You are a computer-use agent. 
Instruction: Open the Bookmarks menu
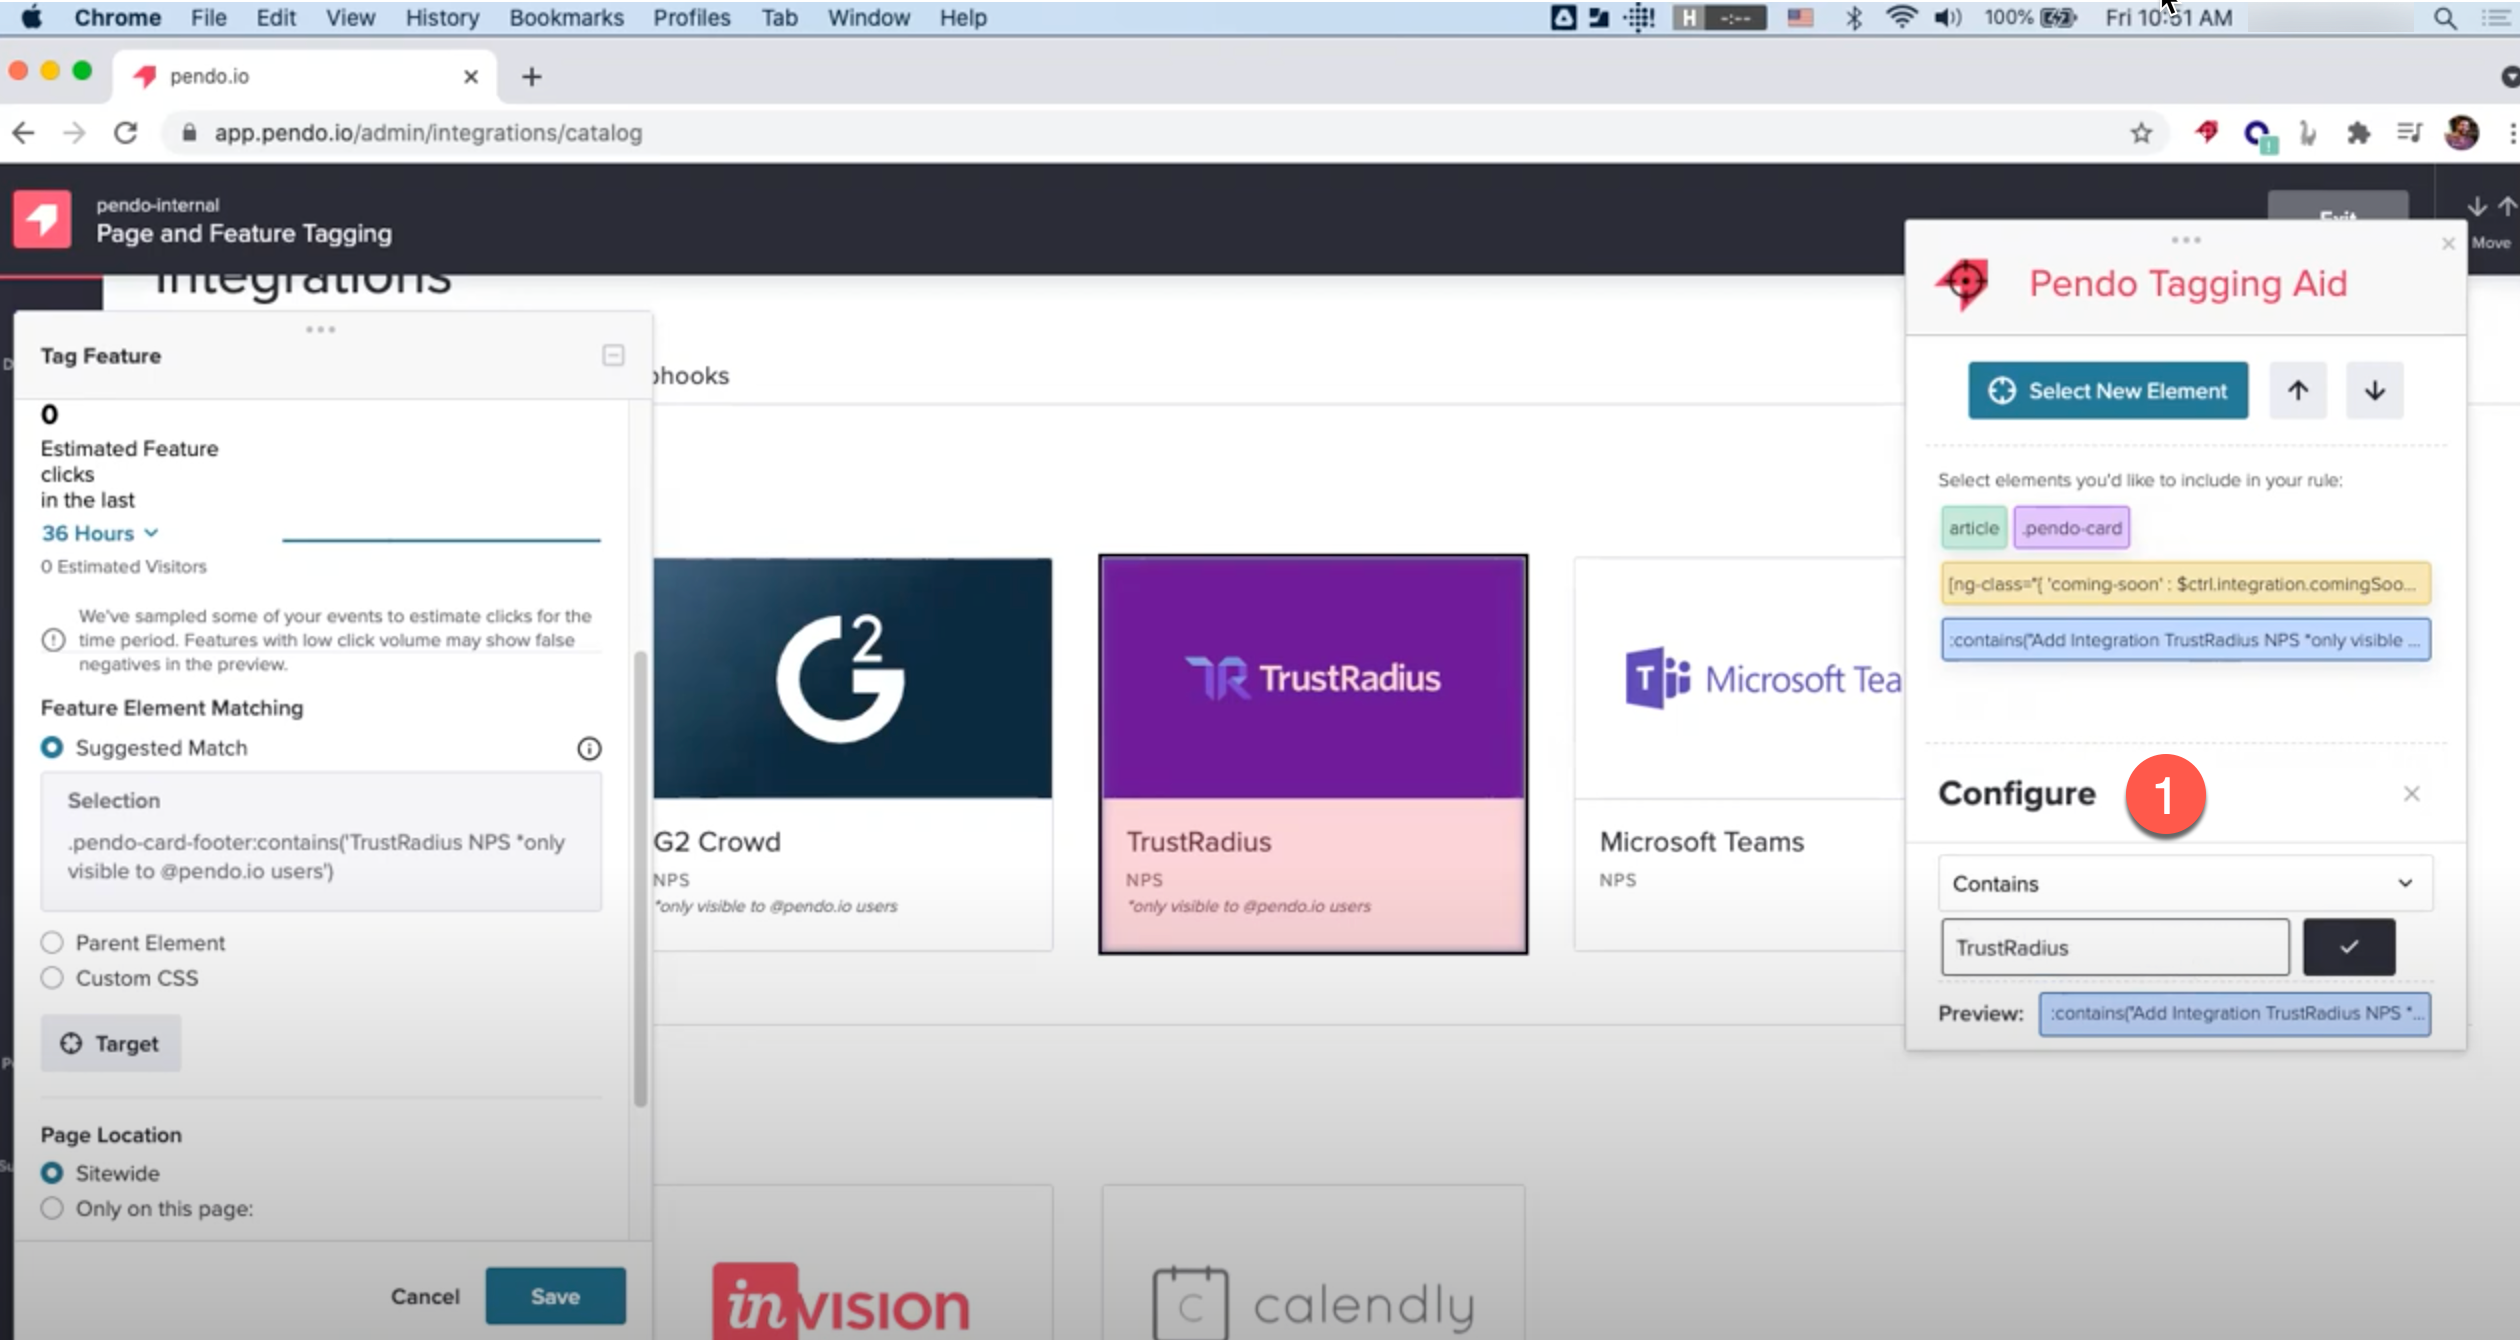[x=566, y=18]
